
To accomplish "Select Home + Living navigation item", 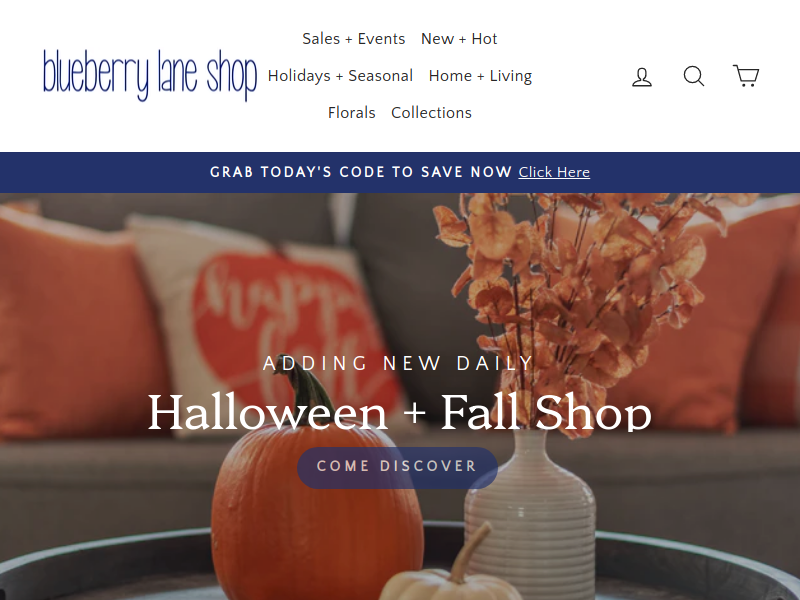I will tap(480, 76).
